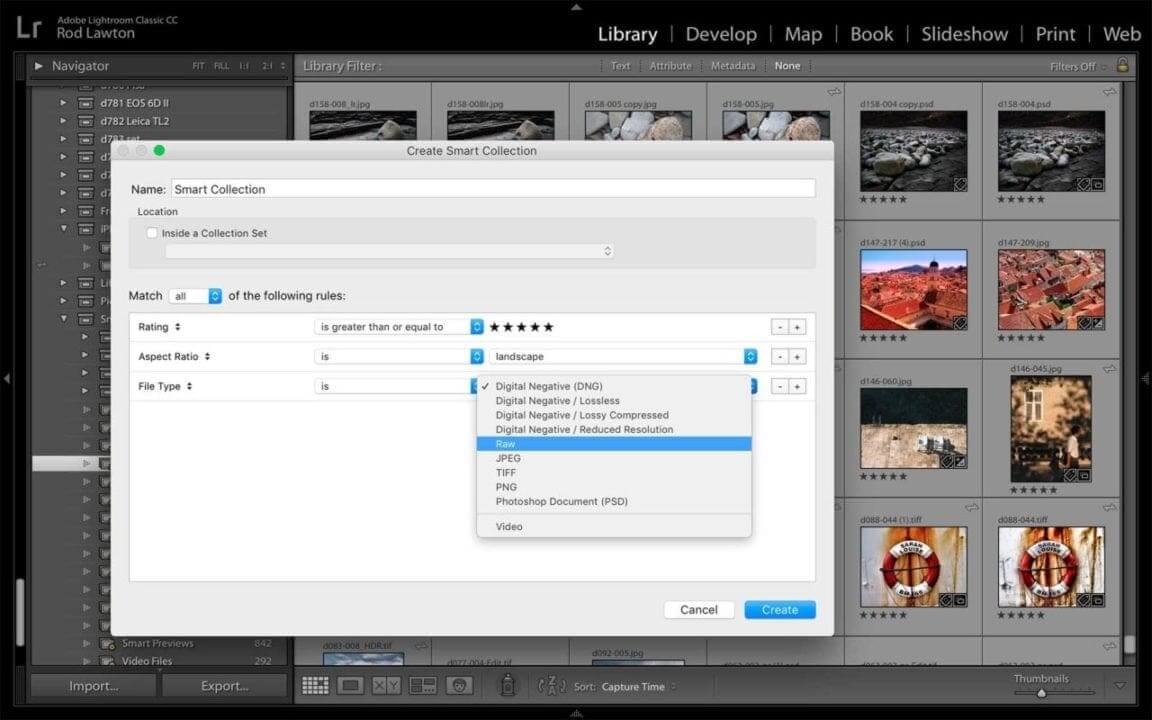Switch to Slideshow module
Viewport: 1152px width, 720px height.
click(x=965, y=35)
